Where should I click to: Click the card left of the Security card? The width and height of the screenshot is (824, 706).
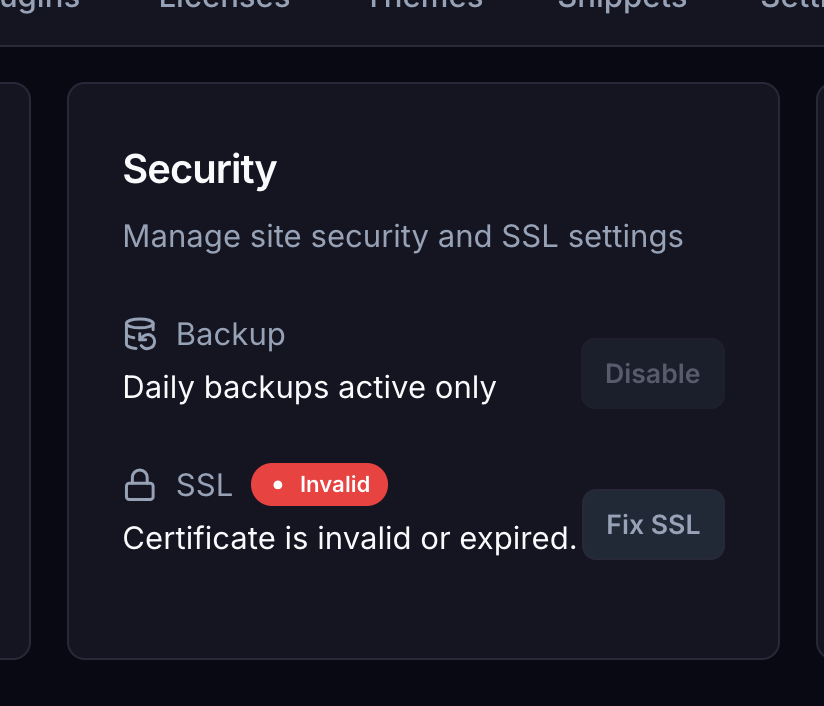click(15, 370)
